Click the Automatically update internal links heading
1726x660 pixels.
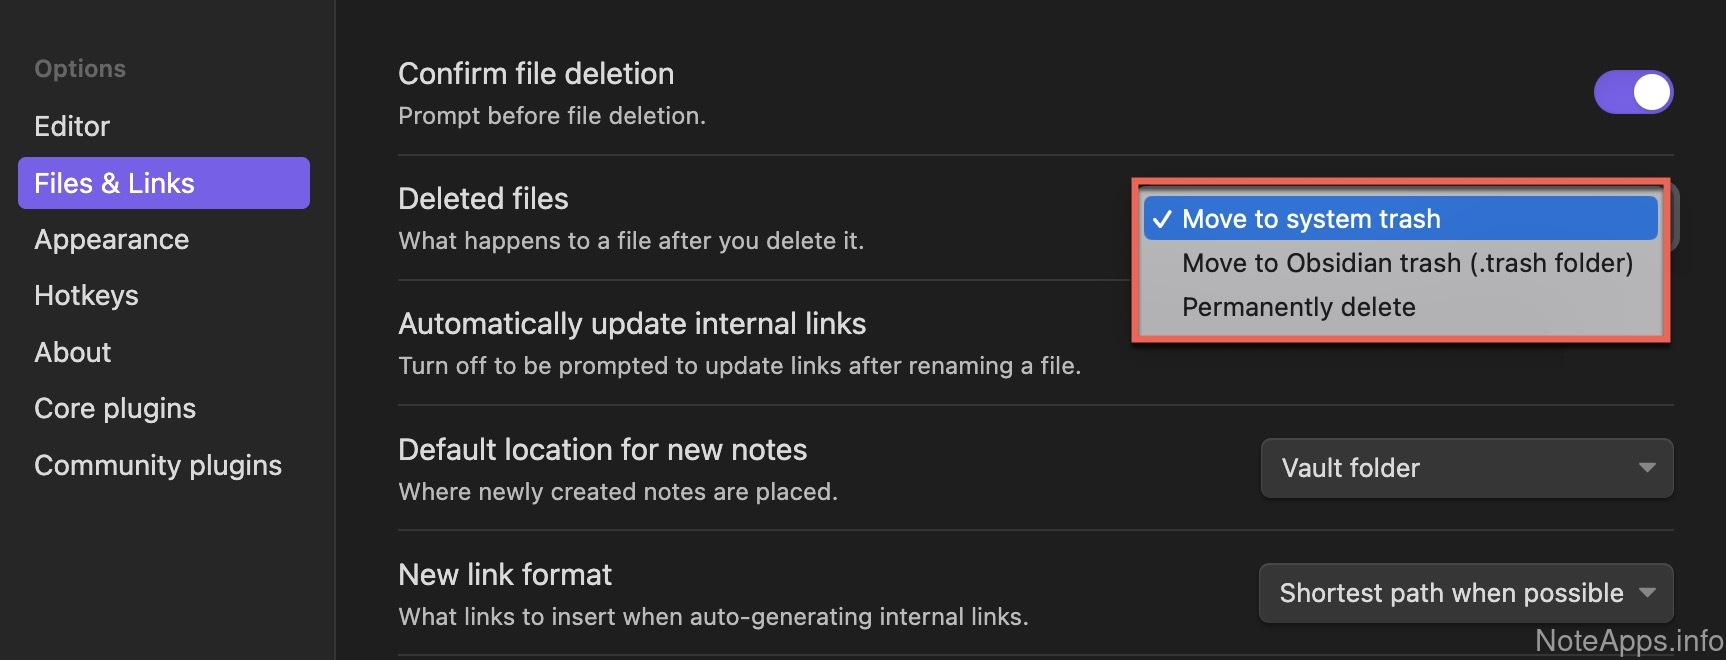coord(632,324)
